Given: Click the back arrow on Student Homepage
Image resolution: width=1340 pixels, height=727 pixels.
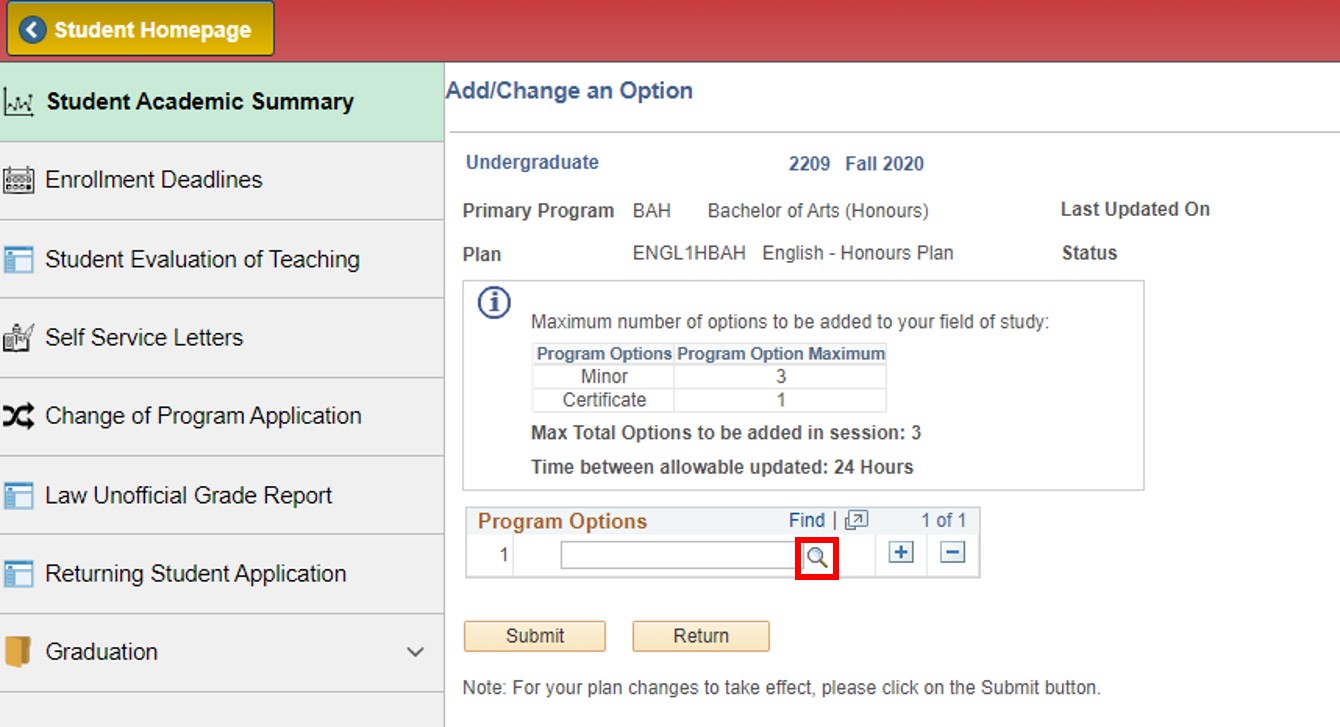Looking at the screenshot, I should 30,29.
